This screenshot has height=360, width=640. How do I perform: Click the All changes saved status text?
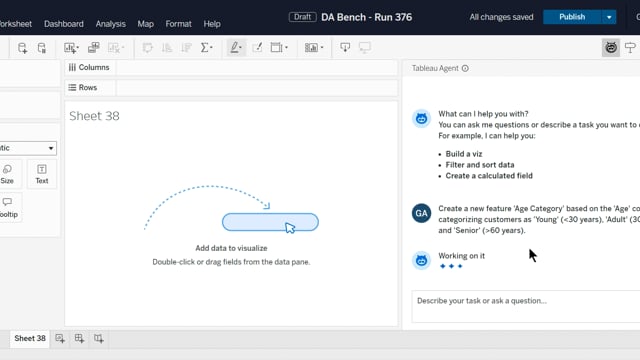501,17
